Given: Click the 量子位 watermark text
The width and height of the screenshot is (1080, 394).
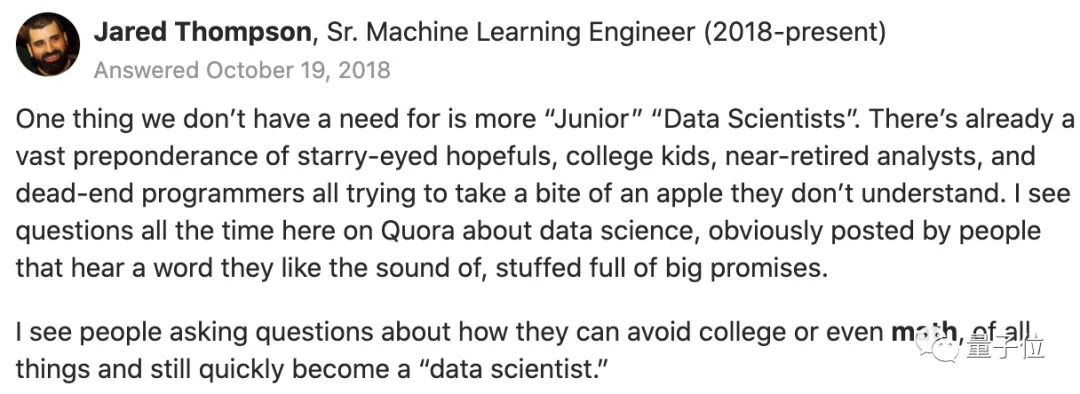Looking at the screenshot, I should (1006, 347).
